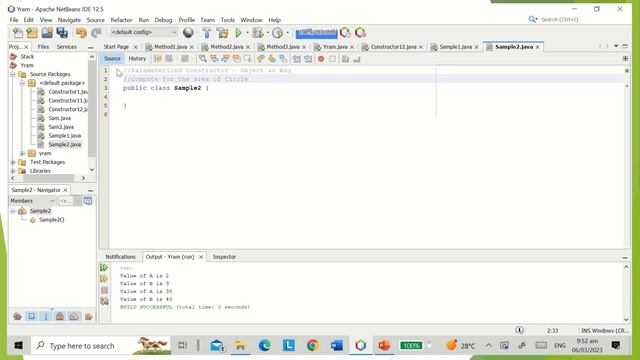The image size is (640, 360).
Task: Click the New Project toolbar icon
Action: 32,33
